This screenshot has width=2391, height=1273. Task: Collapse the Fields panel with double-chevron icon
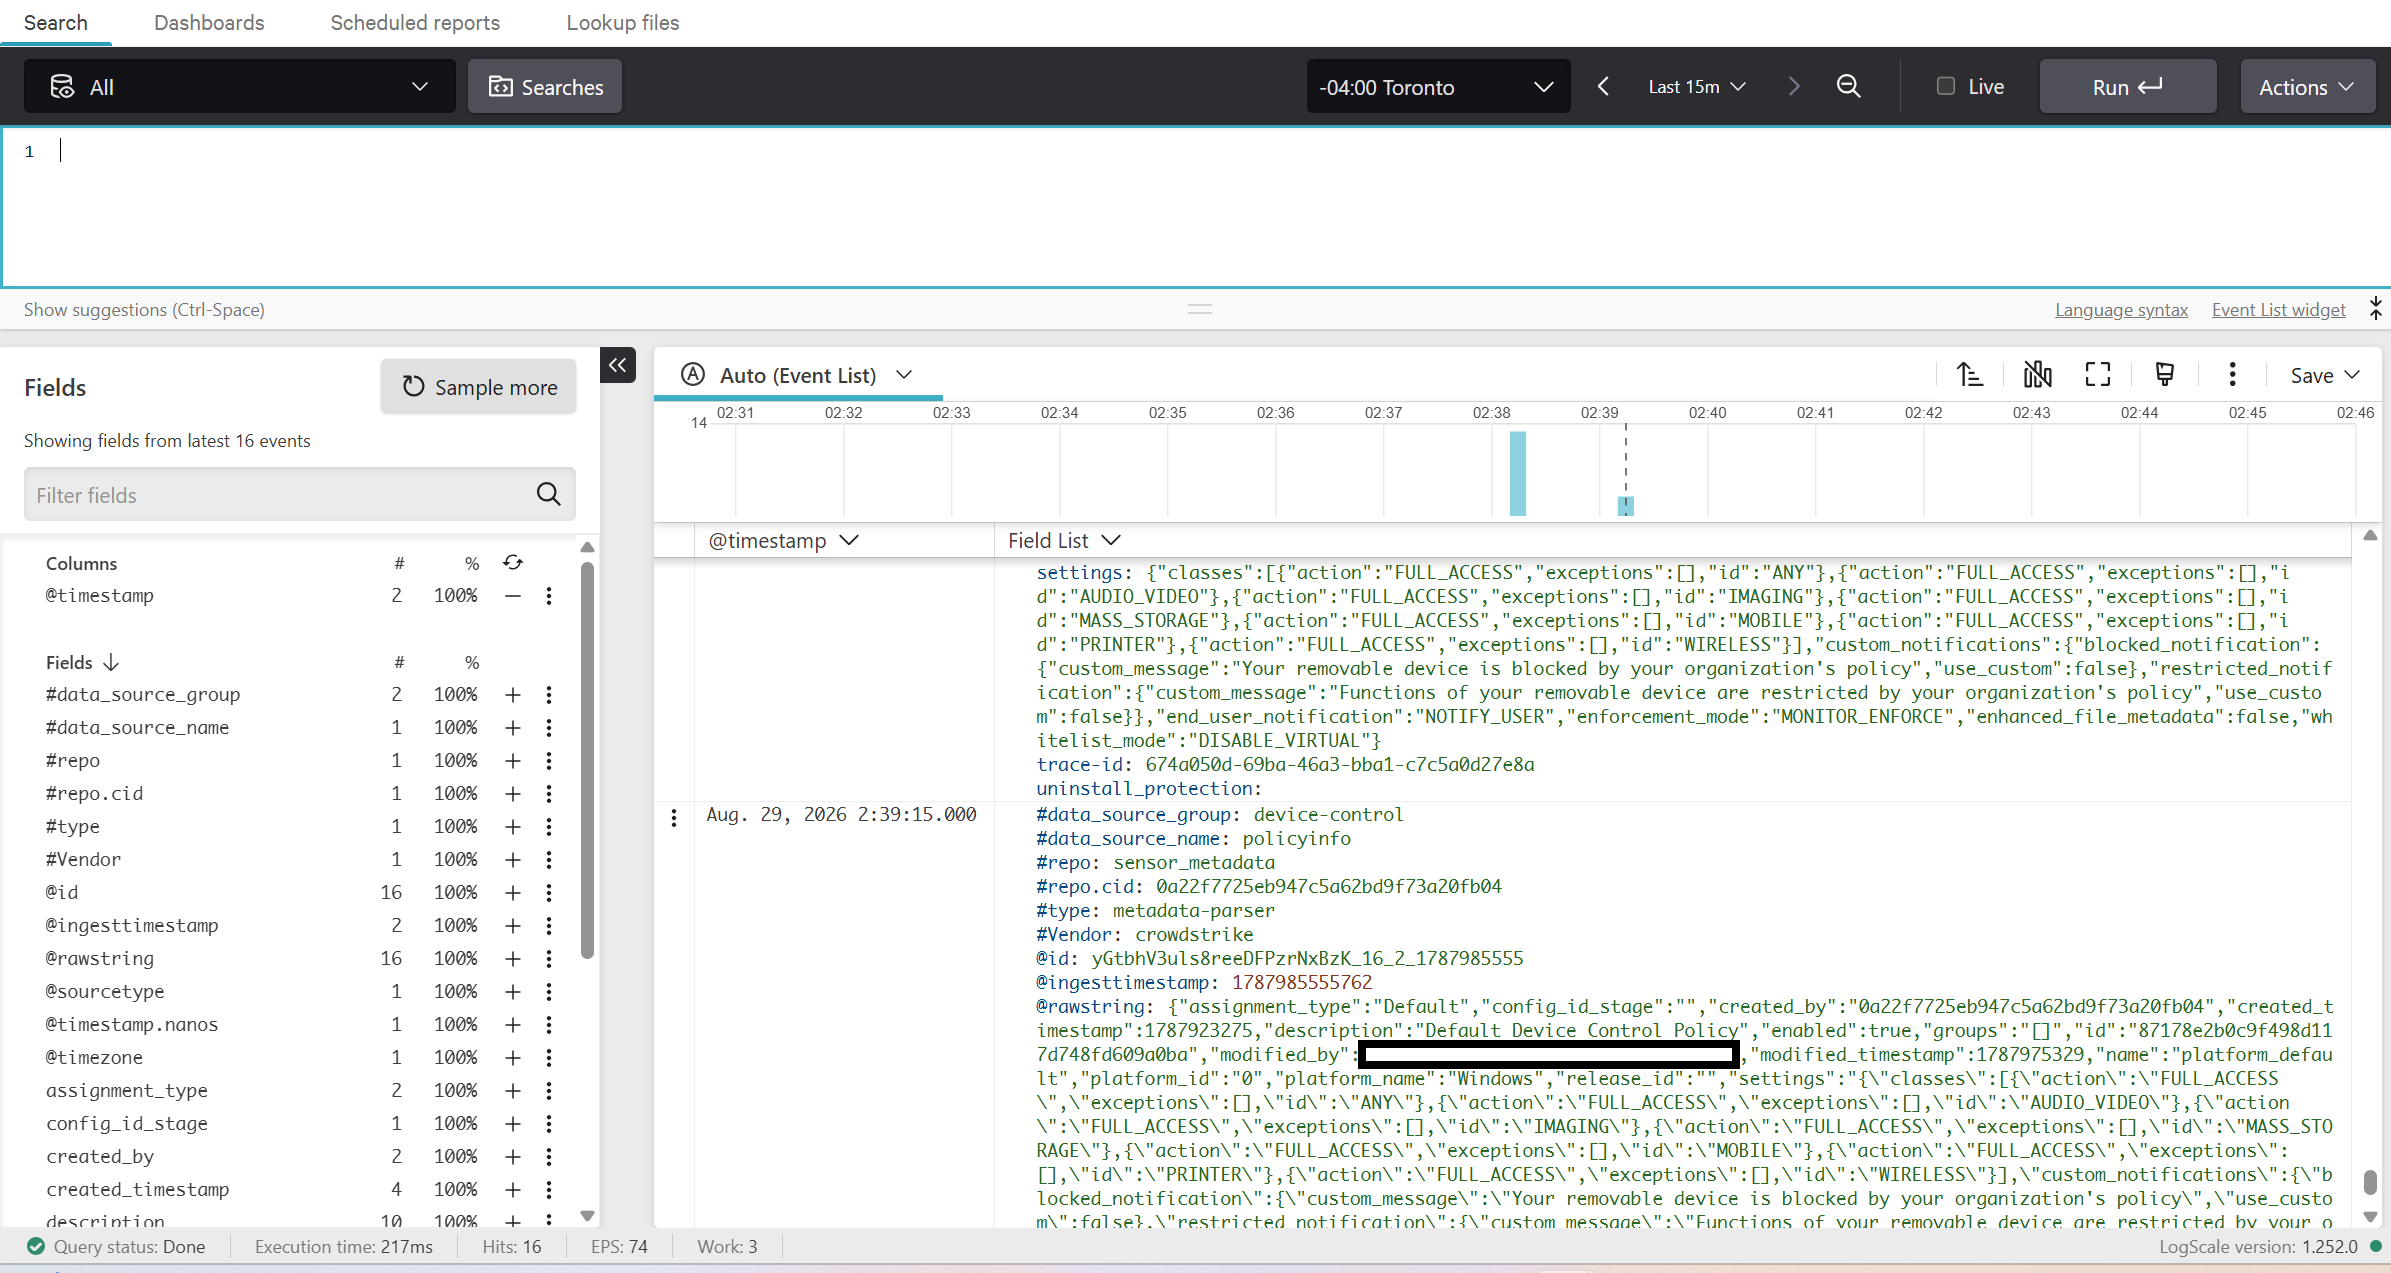point(617,365)
